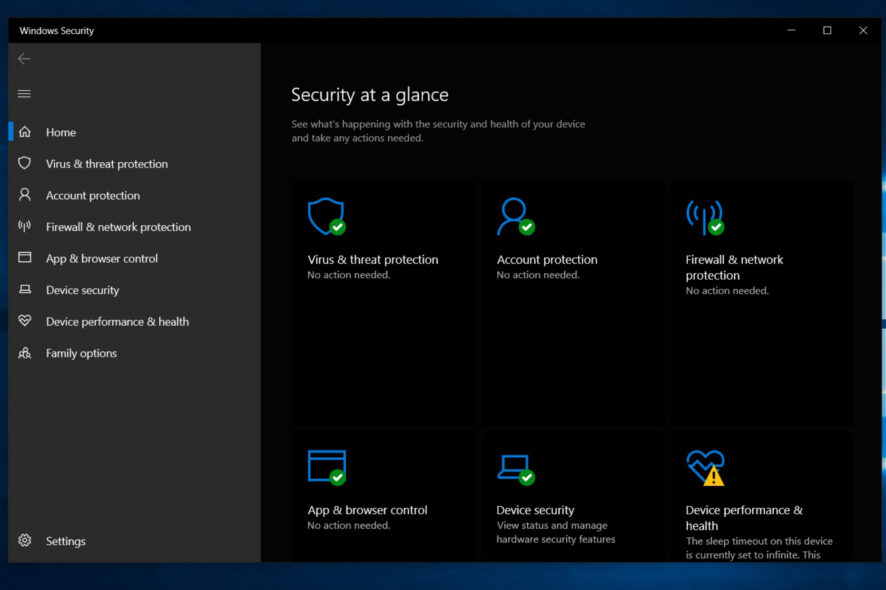Click the shield icon in sidebar

24,163
